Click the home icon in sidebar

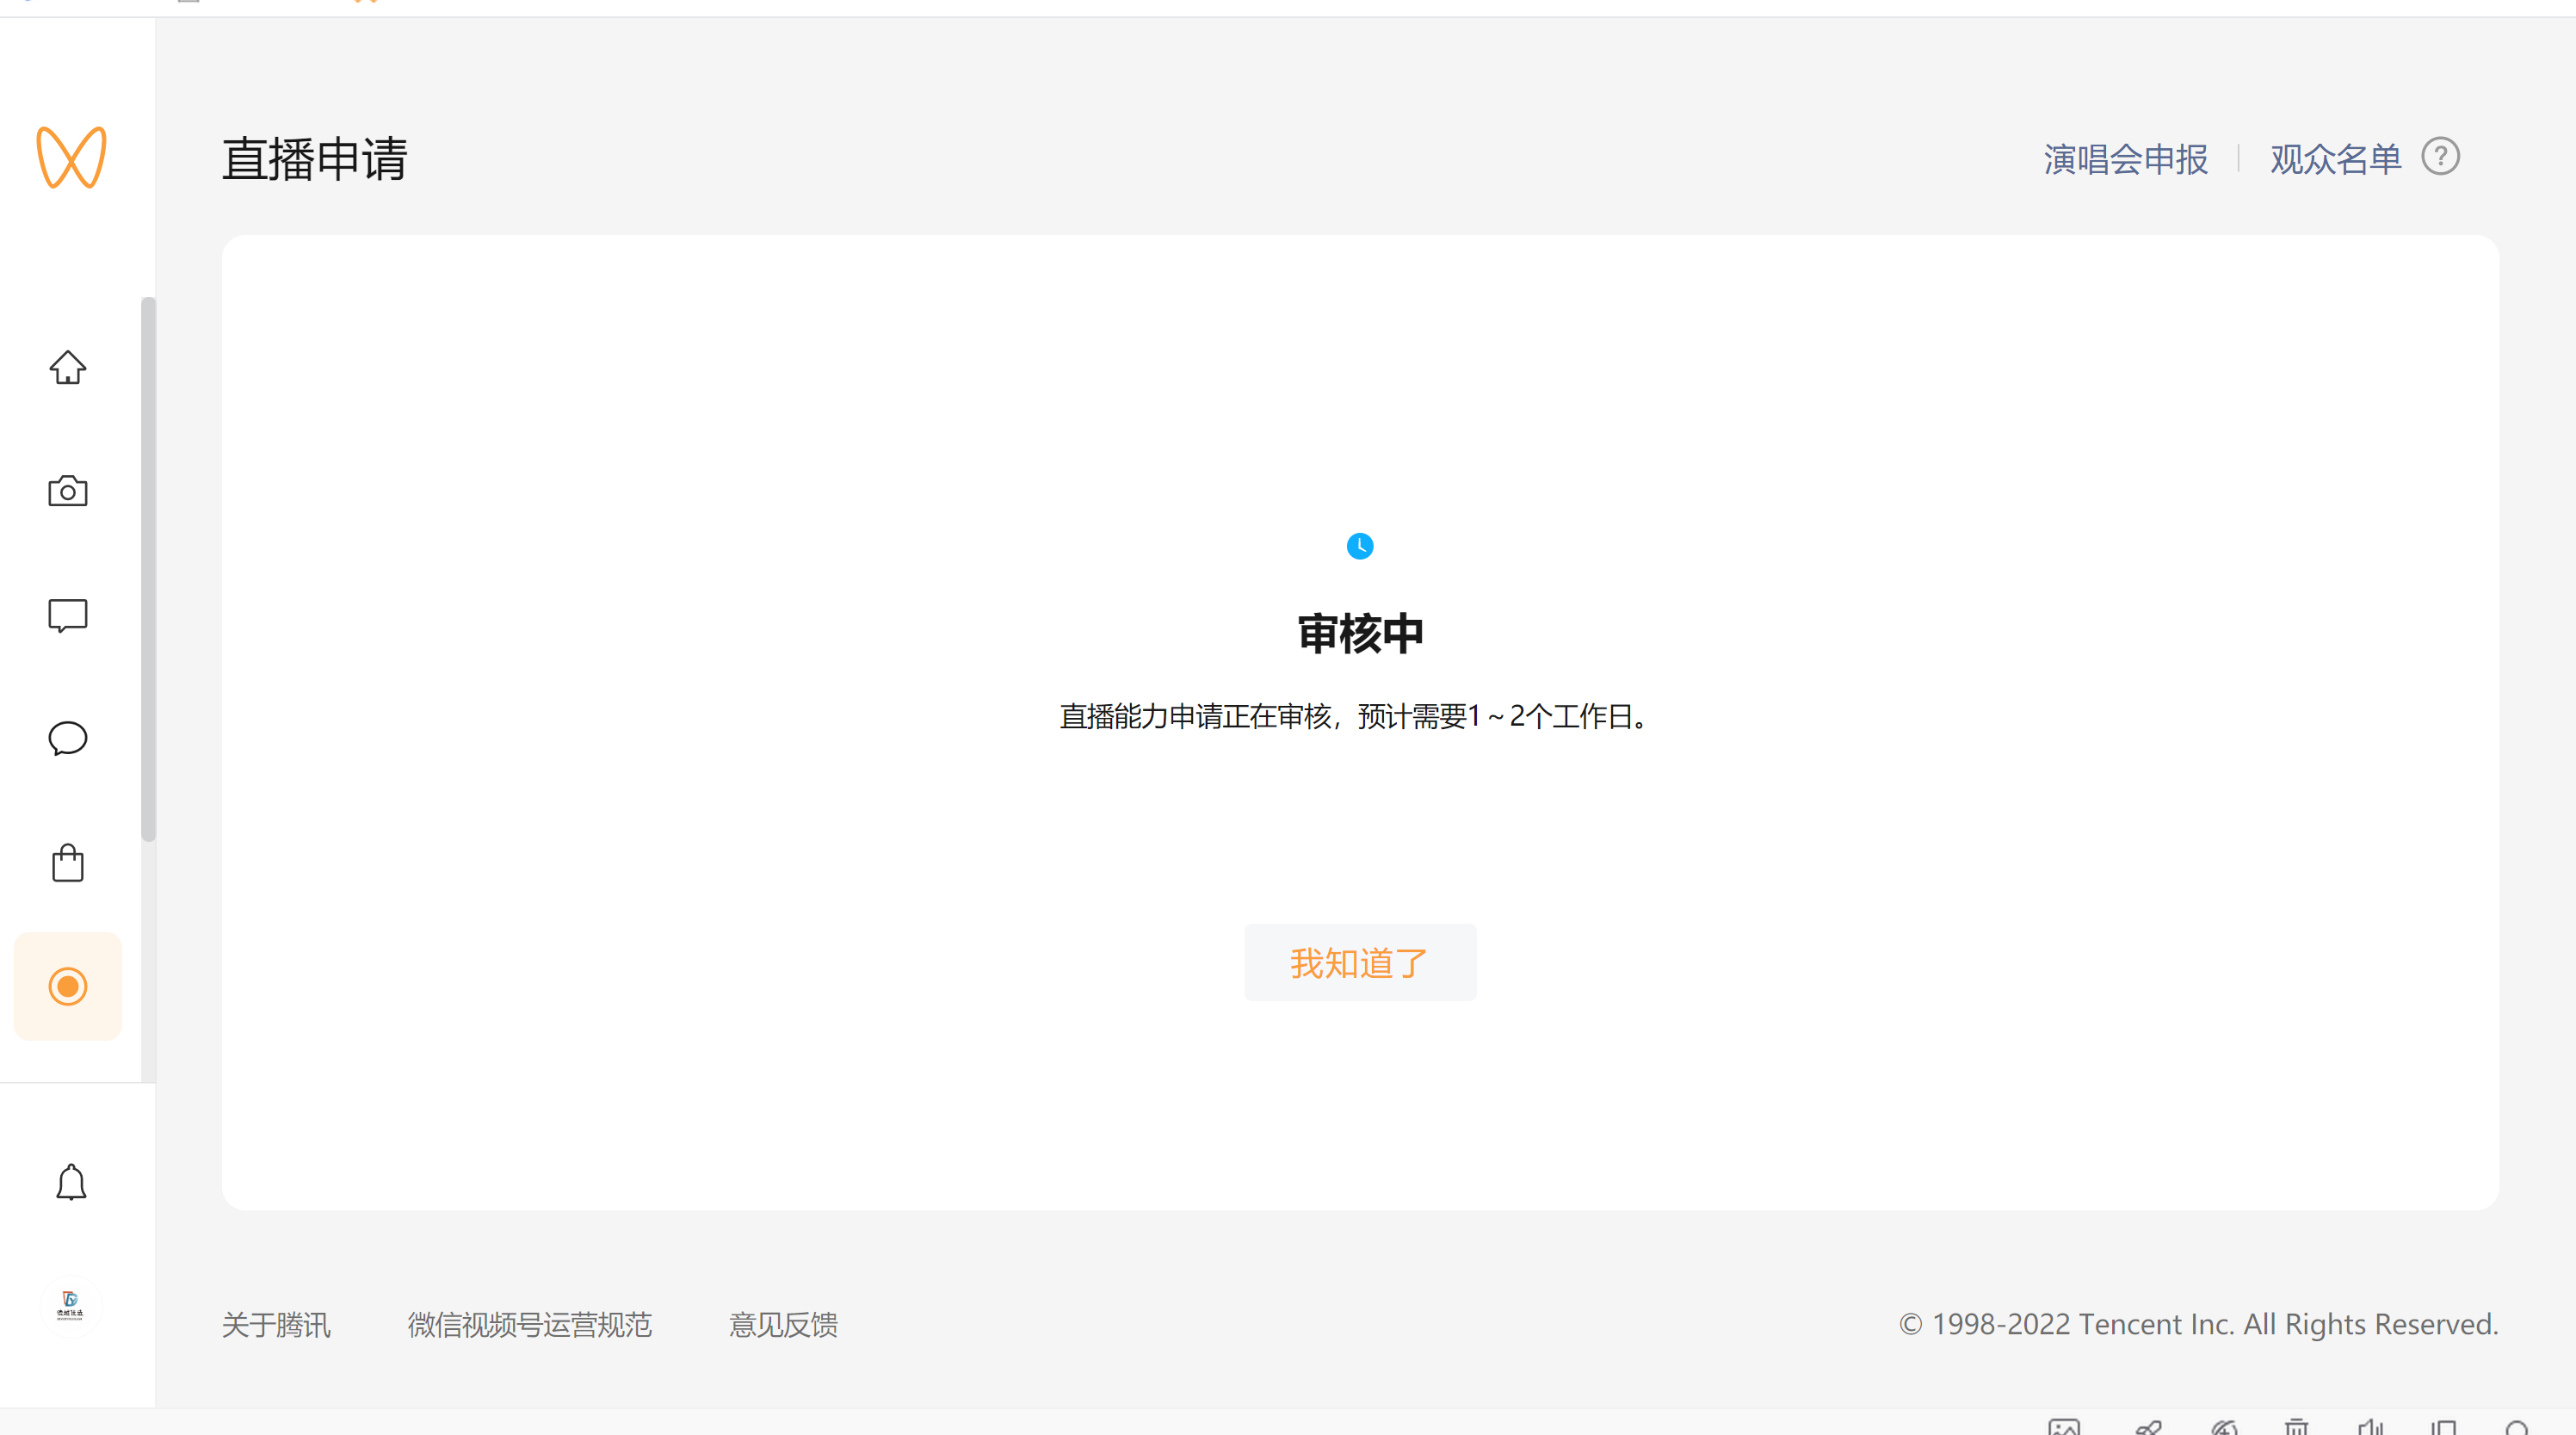pos(68,367)
